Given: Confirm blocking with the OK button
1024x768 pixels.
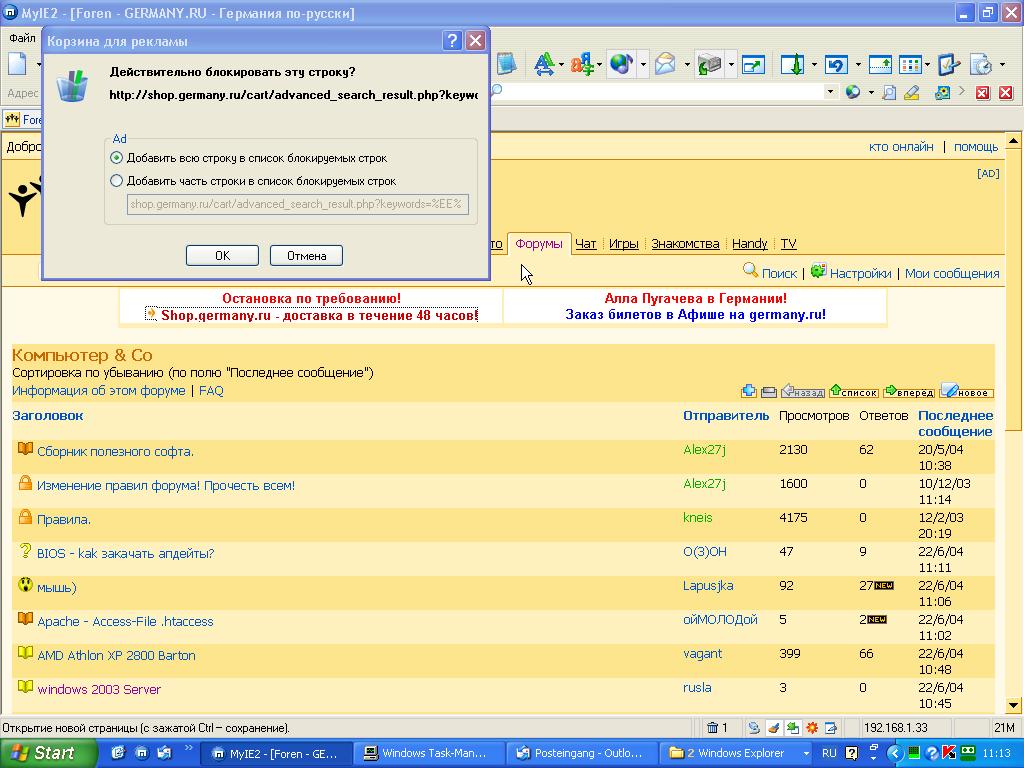Looking at the screenshot, I should (x=222, y=255).
